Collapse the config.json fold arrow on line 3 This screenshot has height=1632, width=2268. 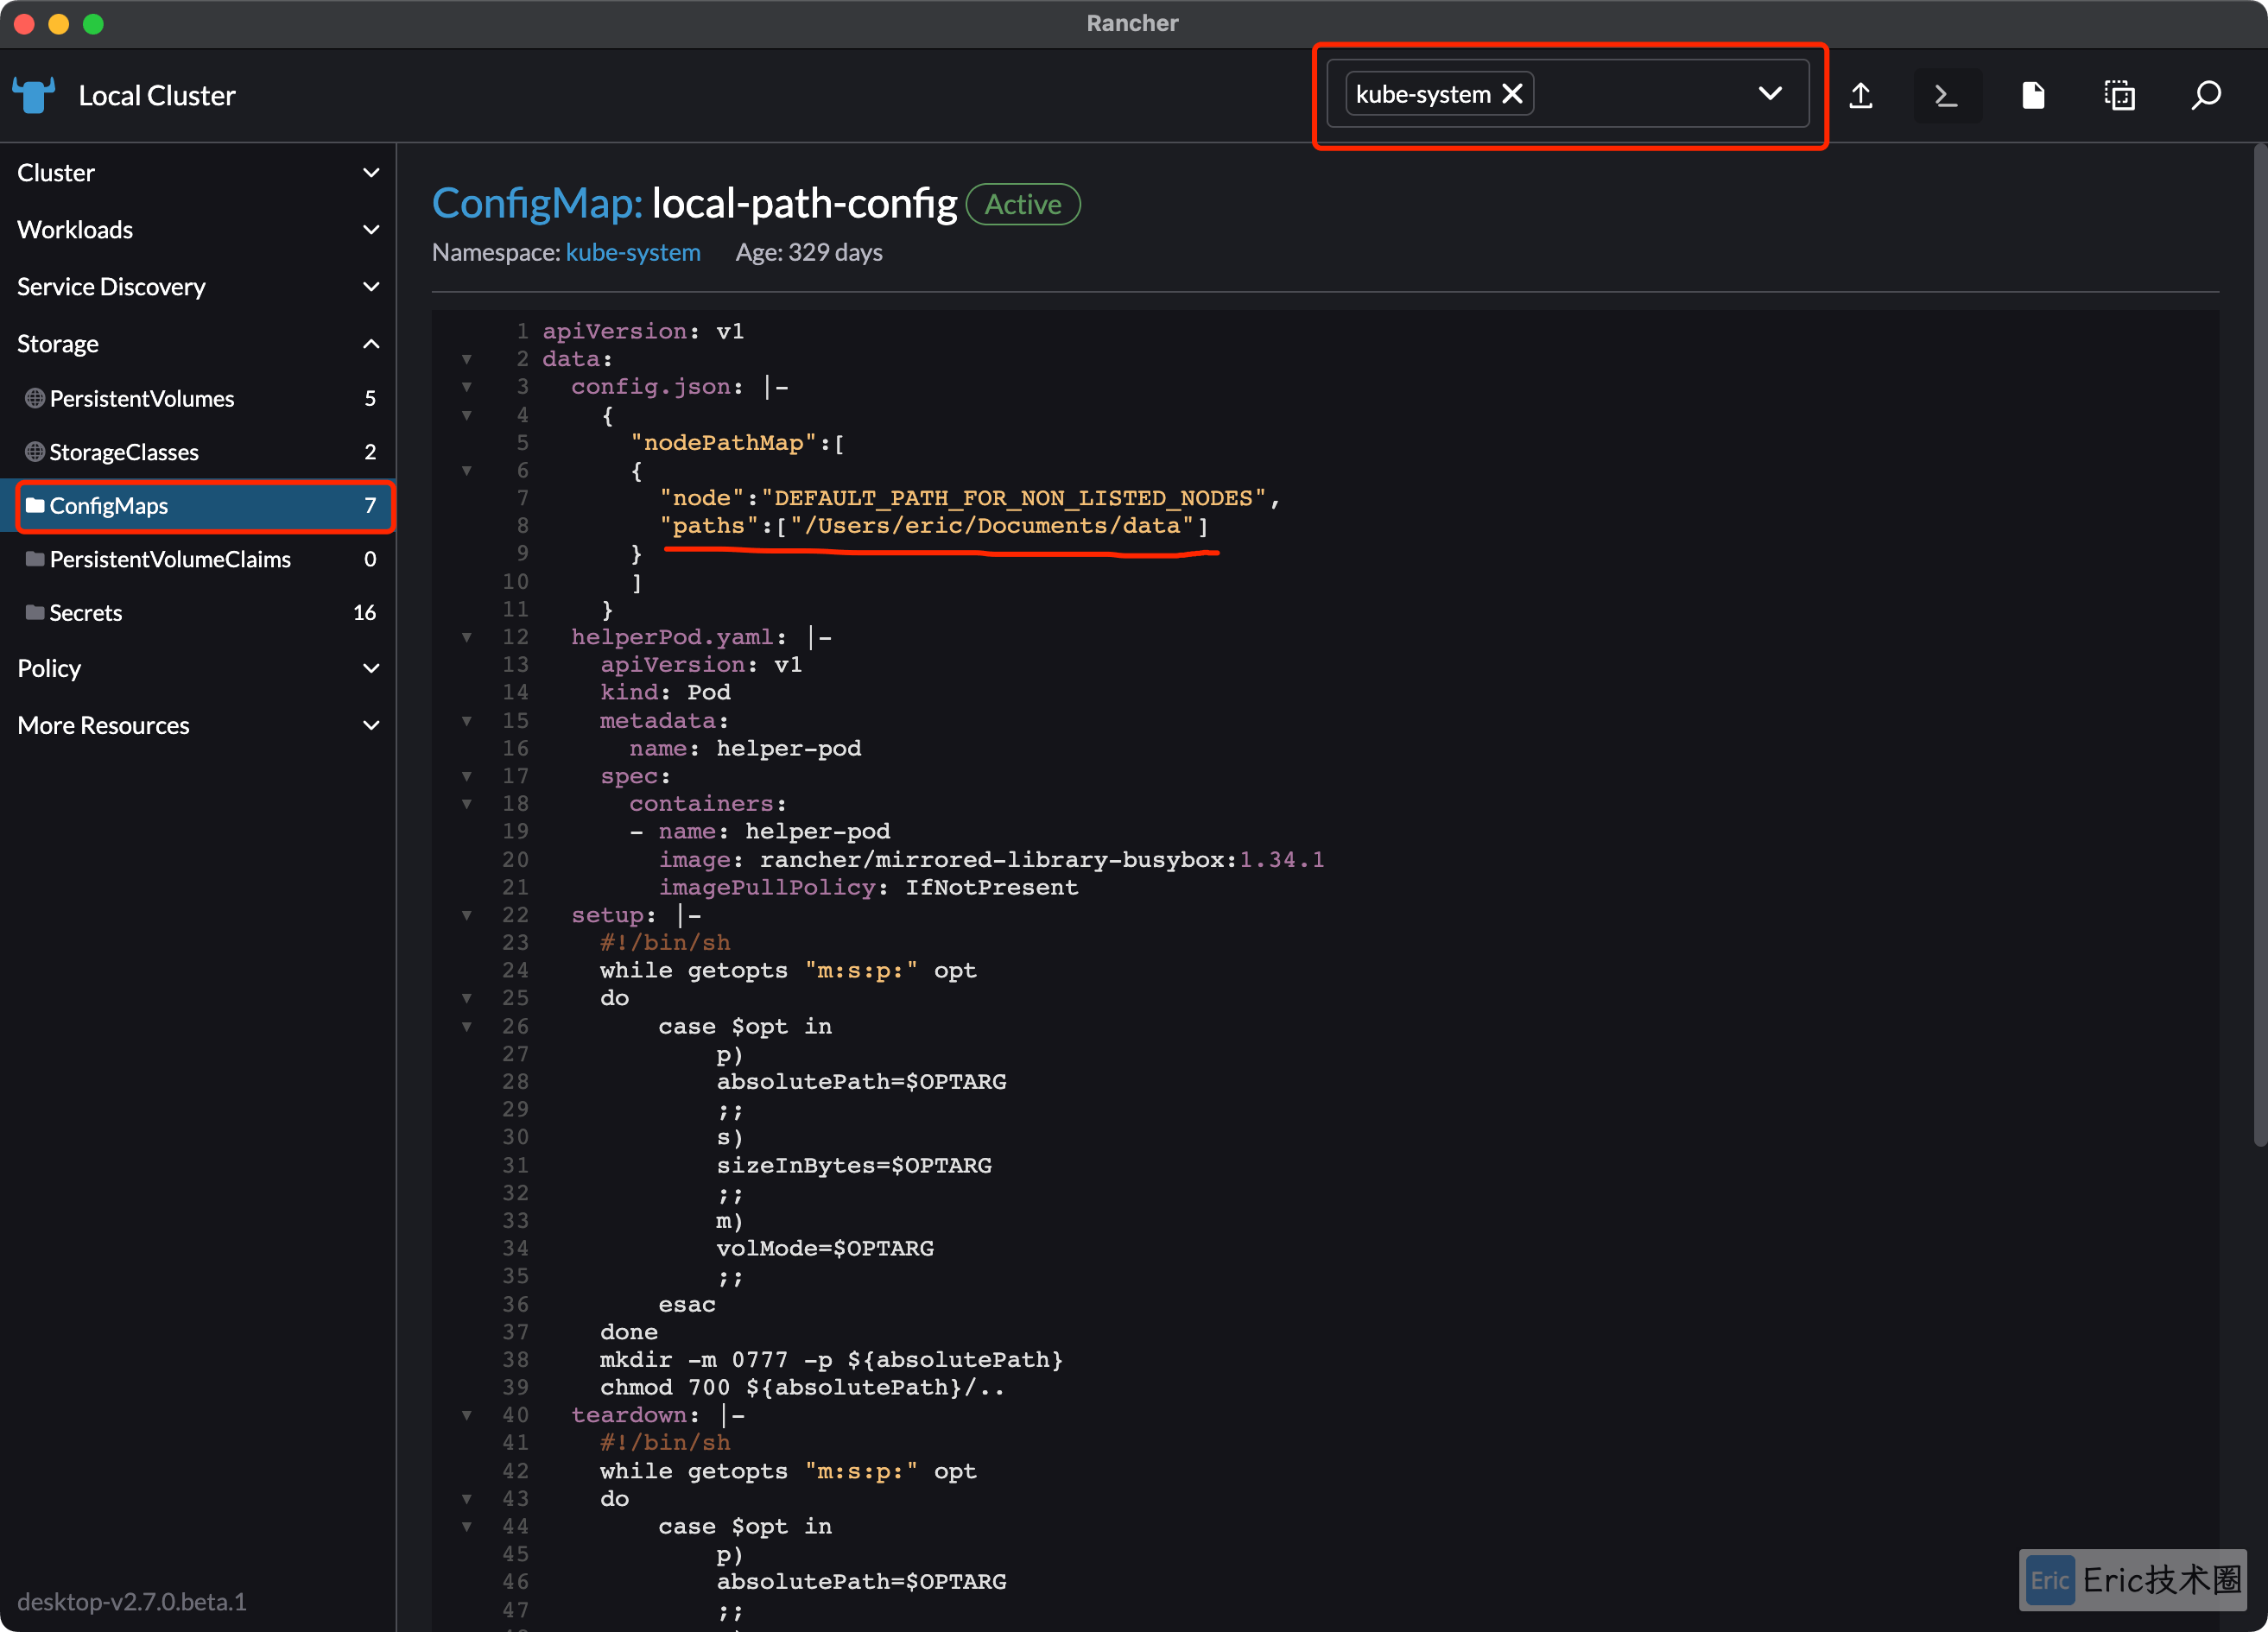[466, 387]
